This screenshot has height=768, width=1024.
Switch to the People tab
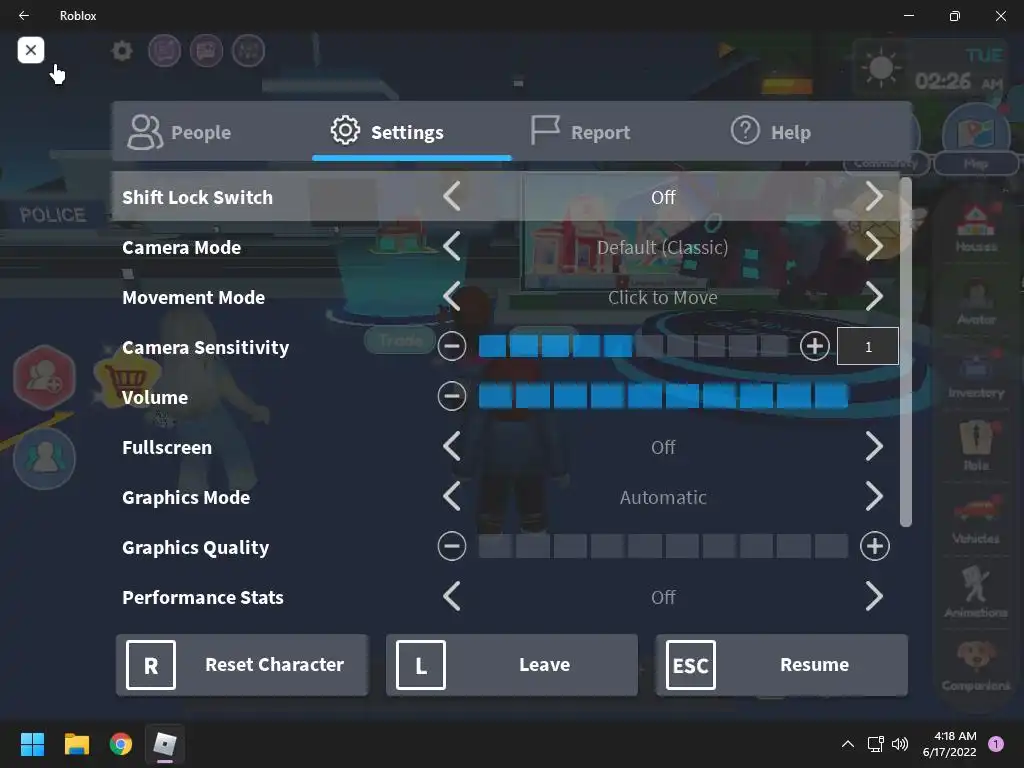[x=180, y=132]
